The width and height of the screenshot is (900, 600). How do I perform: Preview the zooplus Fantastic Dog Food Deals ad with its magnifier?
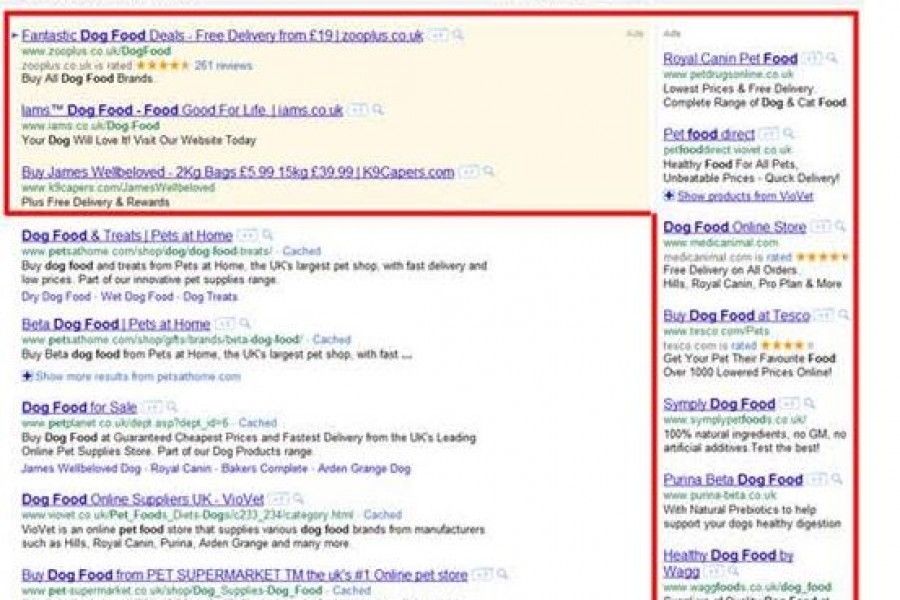(458, 36)
